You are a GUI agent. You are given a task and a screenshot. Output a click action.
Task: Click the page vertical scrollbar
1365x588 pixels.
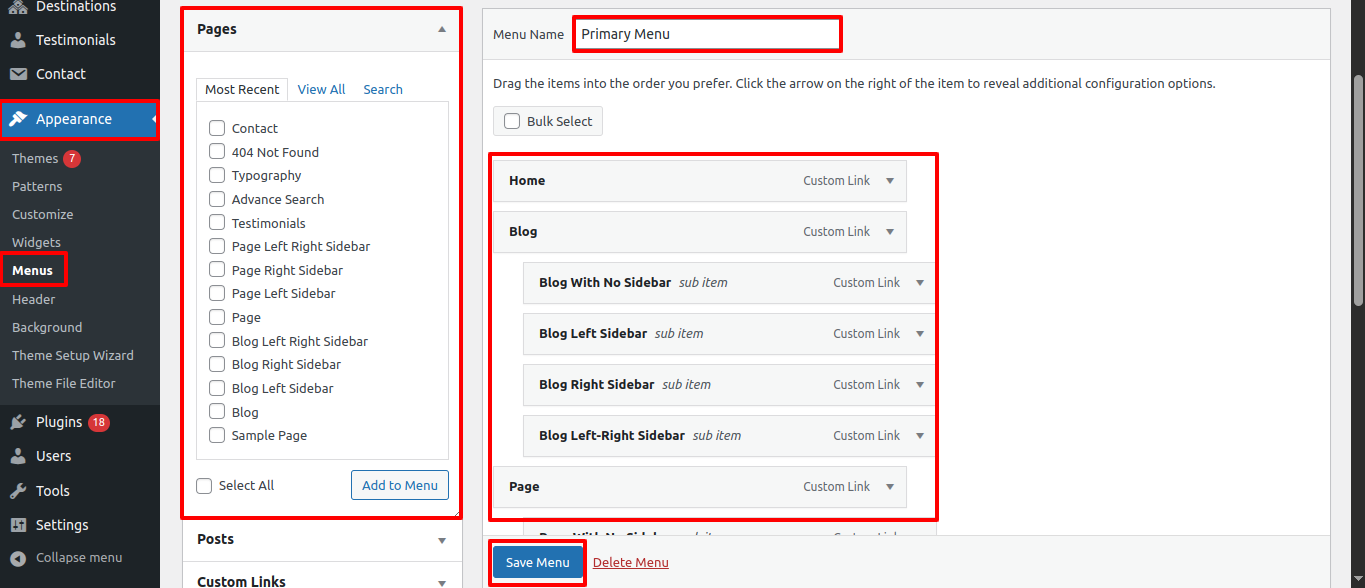coord(1357,190)
